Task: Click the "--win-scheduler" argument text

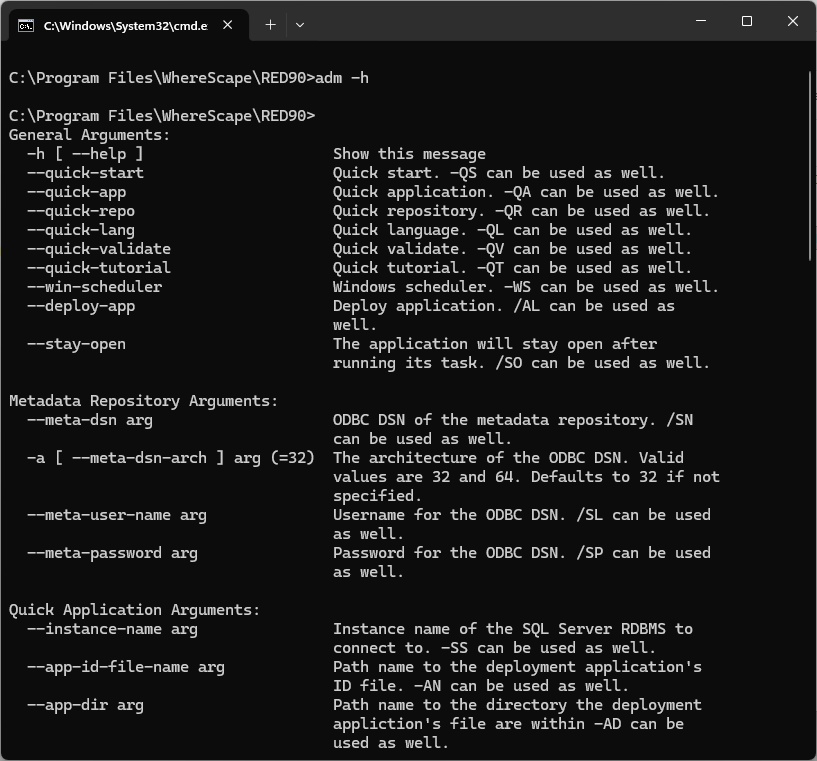Action: [94, 287]
